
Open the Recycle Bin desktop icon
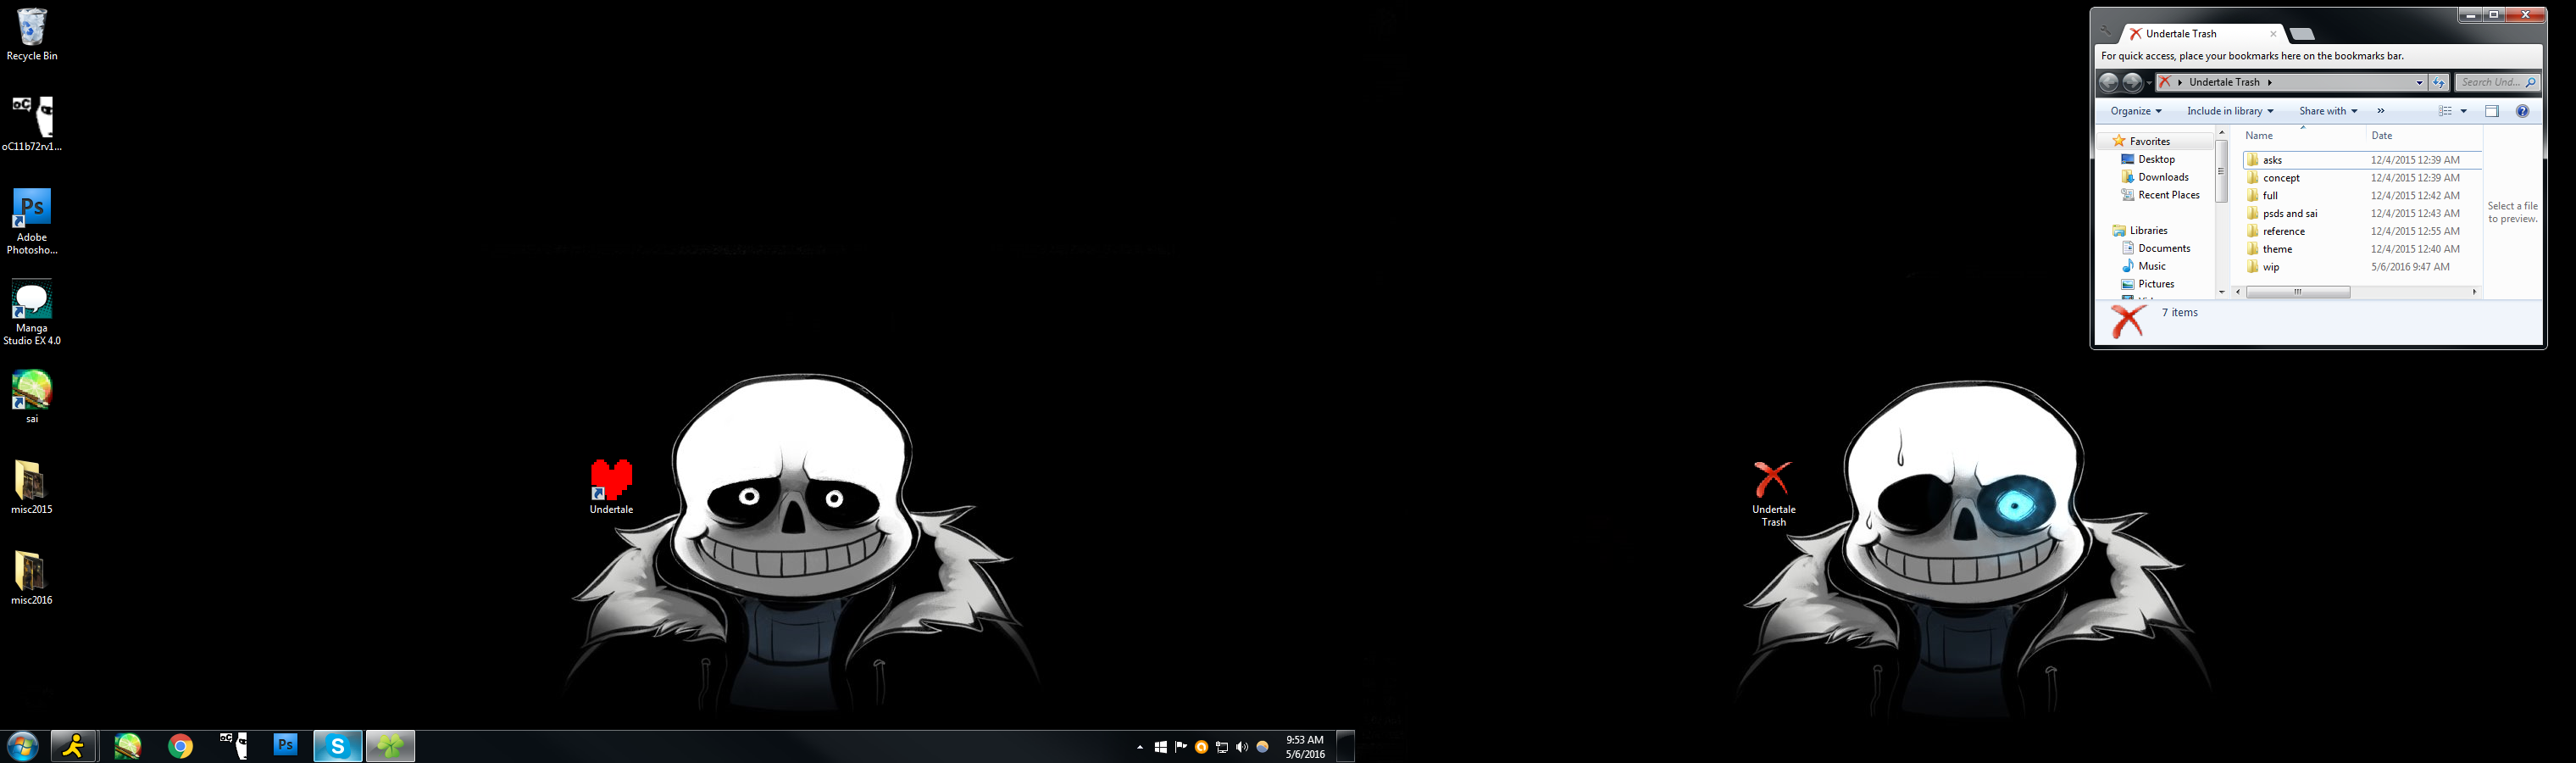(x=32, y=35)
